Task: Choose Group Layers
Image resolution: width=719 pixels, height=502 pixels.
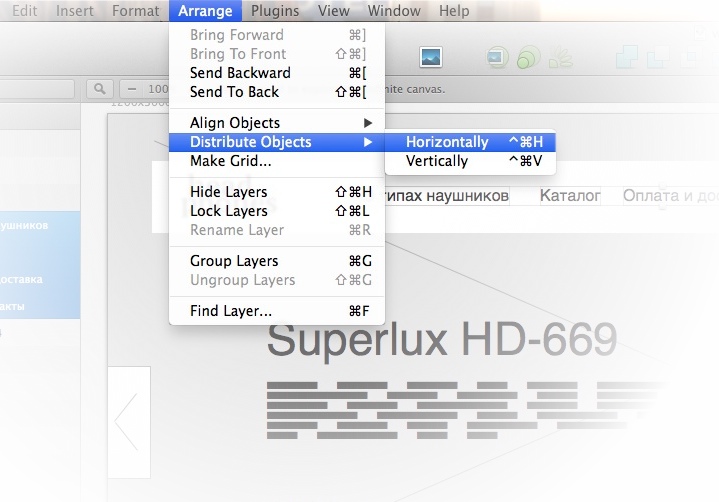Action: coord(277,261)
